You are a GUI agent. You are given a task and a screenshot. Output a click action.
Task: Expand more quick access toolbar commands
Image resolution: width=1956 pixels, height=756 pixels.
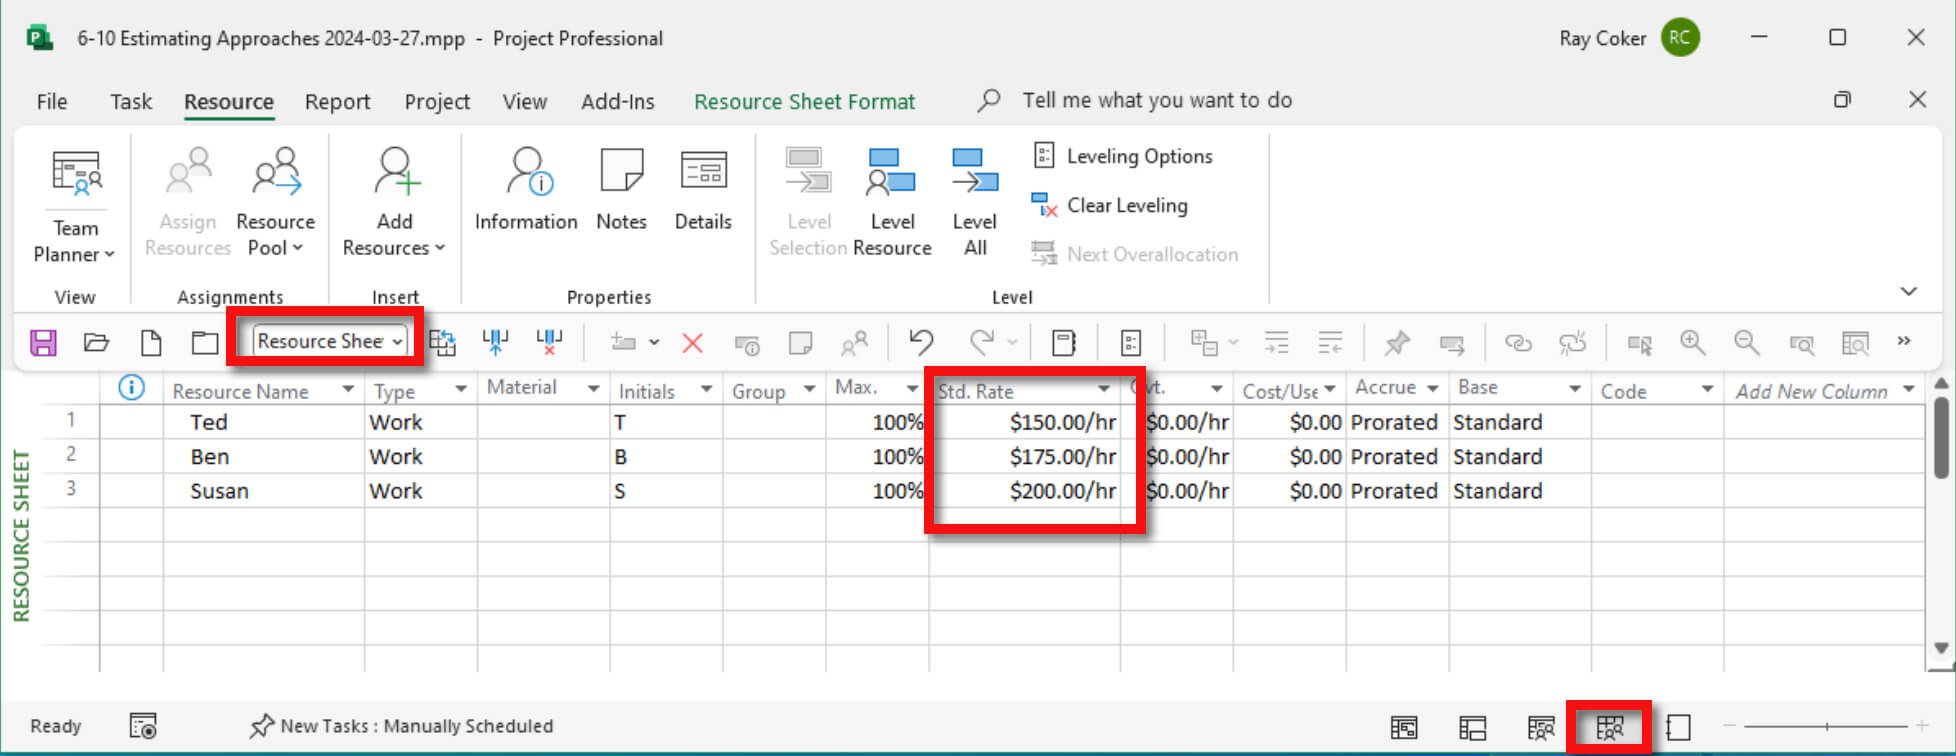1904,342
